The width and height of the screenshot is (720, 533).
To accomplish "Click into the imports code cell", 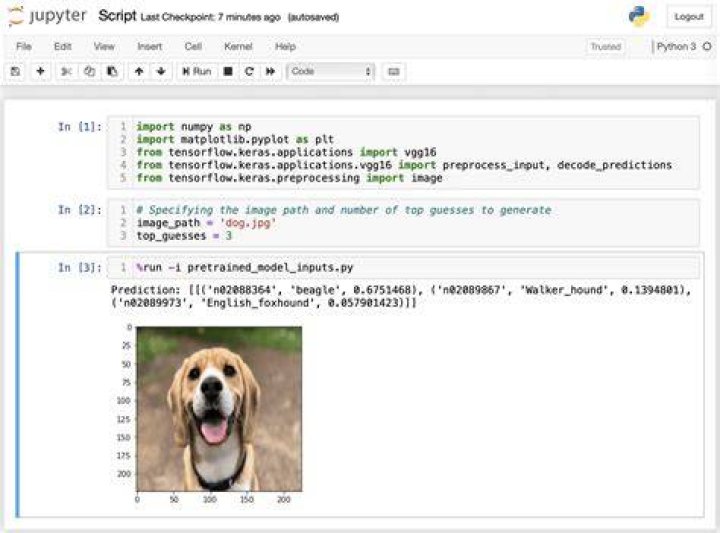I will (x=403, y=152).
